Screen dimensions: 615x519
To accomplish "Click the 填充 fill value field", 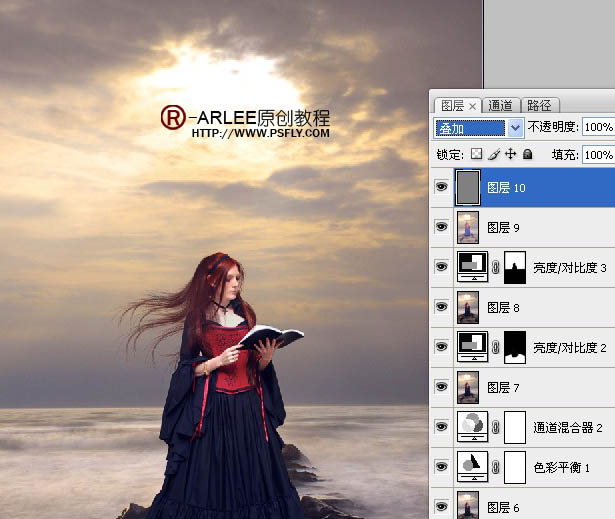I will (x=598, y=155).
